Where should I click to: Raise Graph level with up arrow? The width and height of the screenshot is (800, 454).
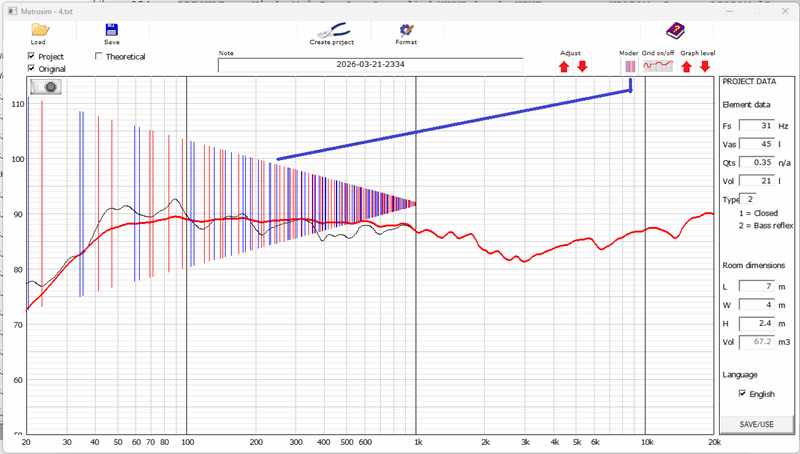tap(687, 67)
